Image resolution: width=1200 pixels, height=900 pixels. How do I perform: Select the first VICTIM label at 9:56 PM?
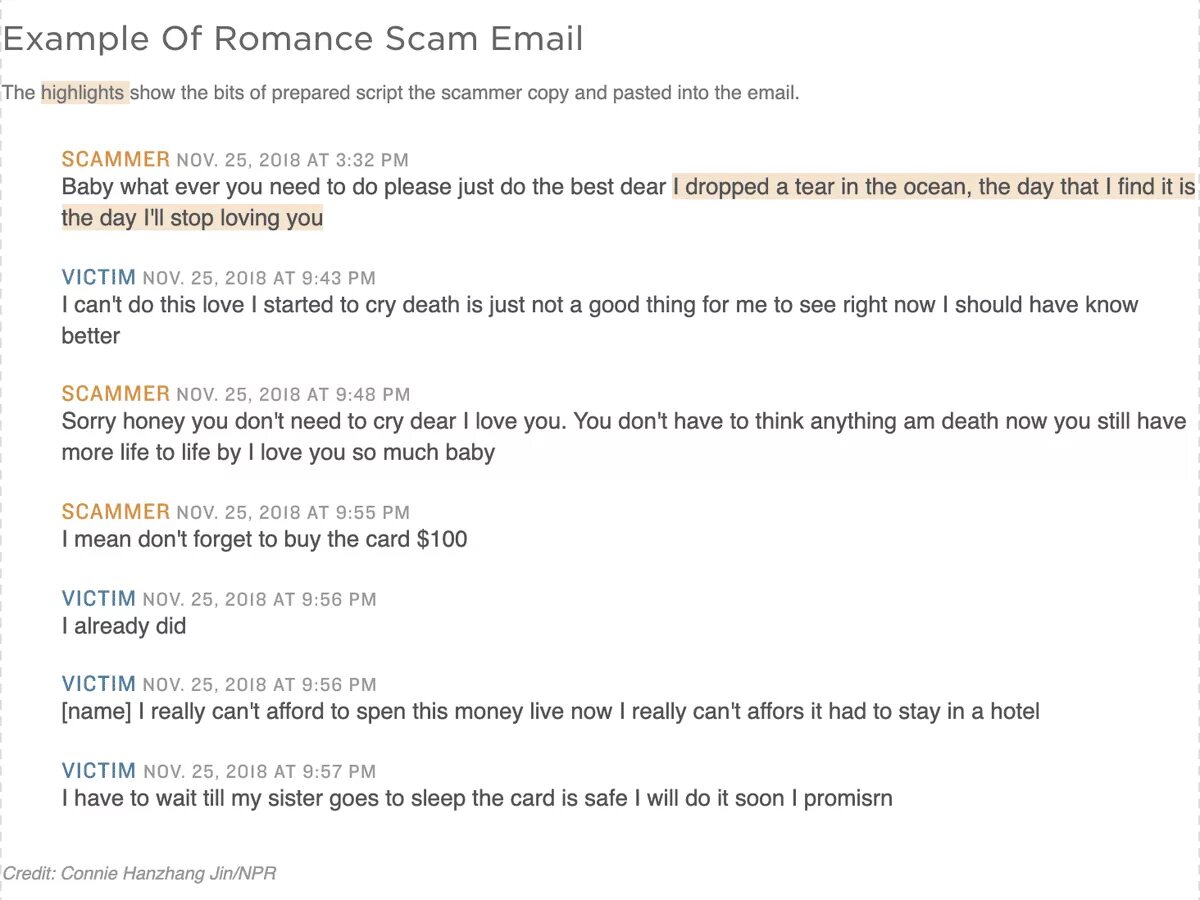(99, 599)
